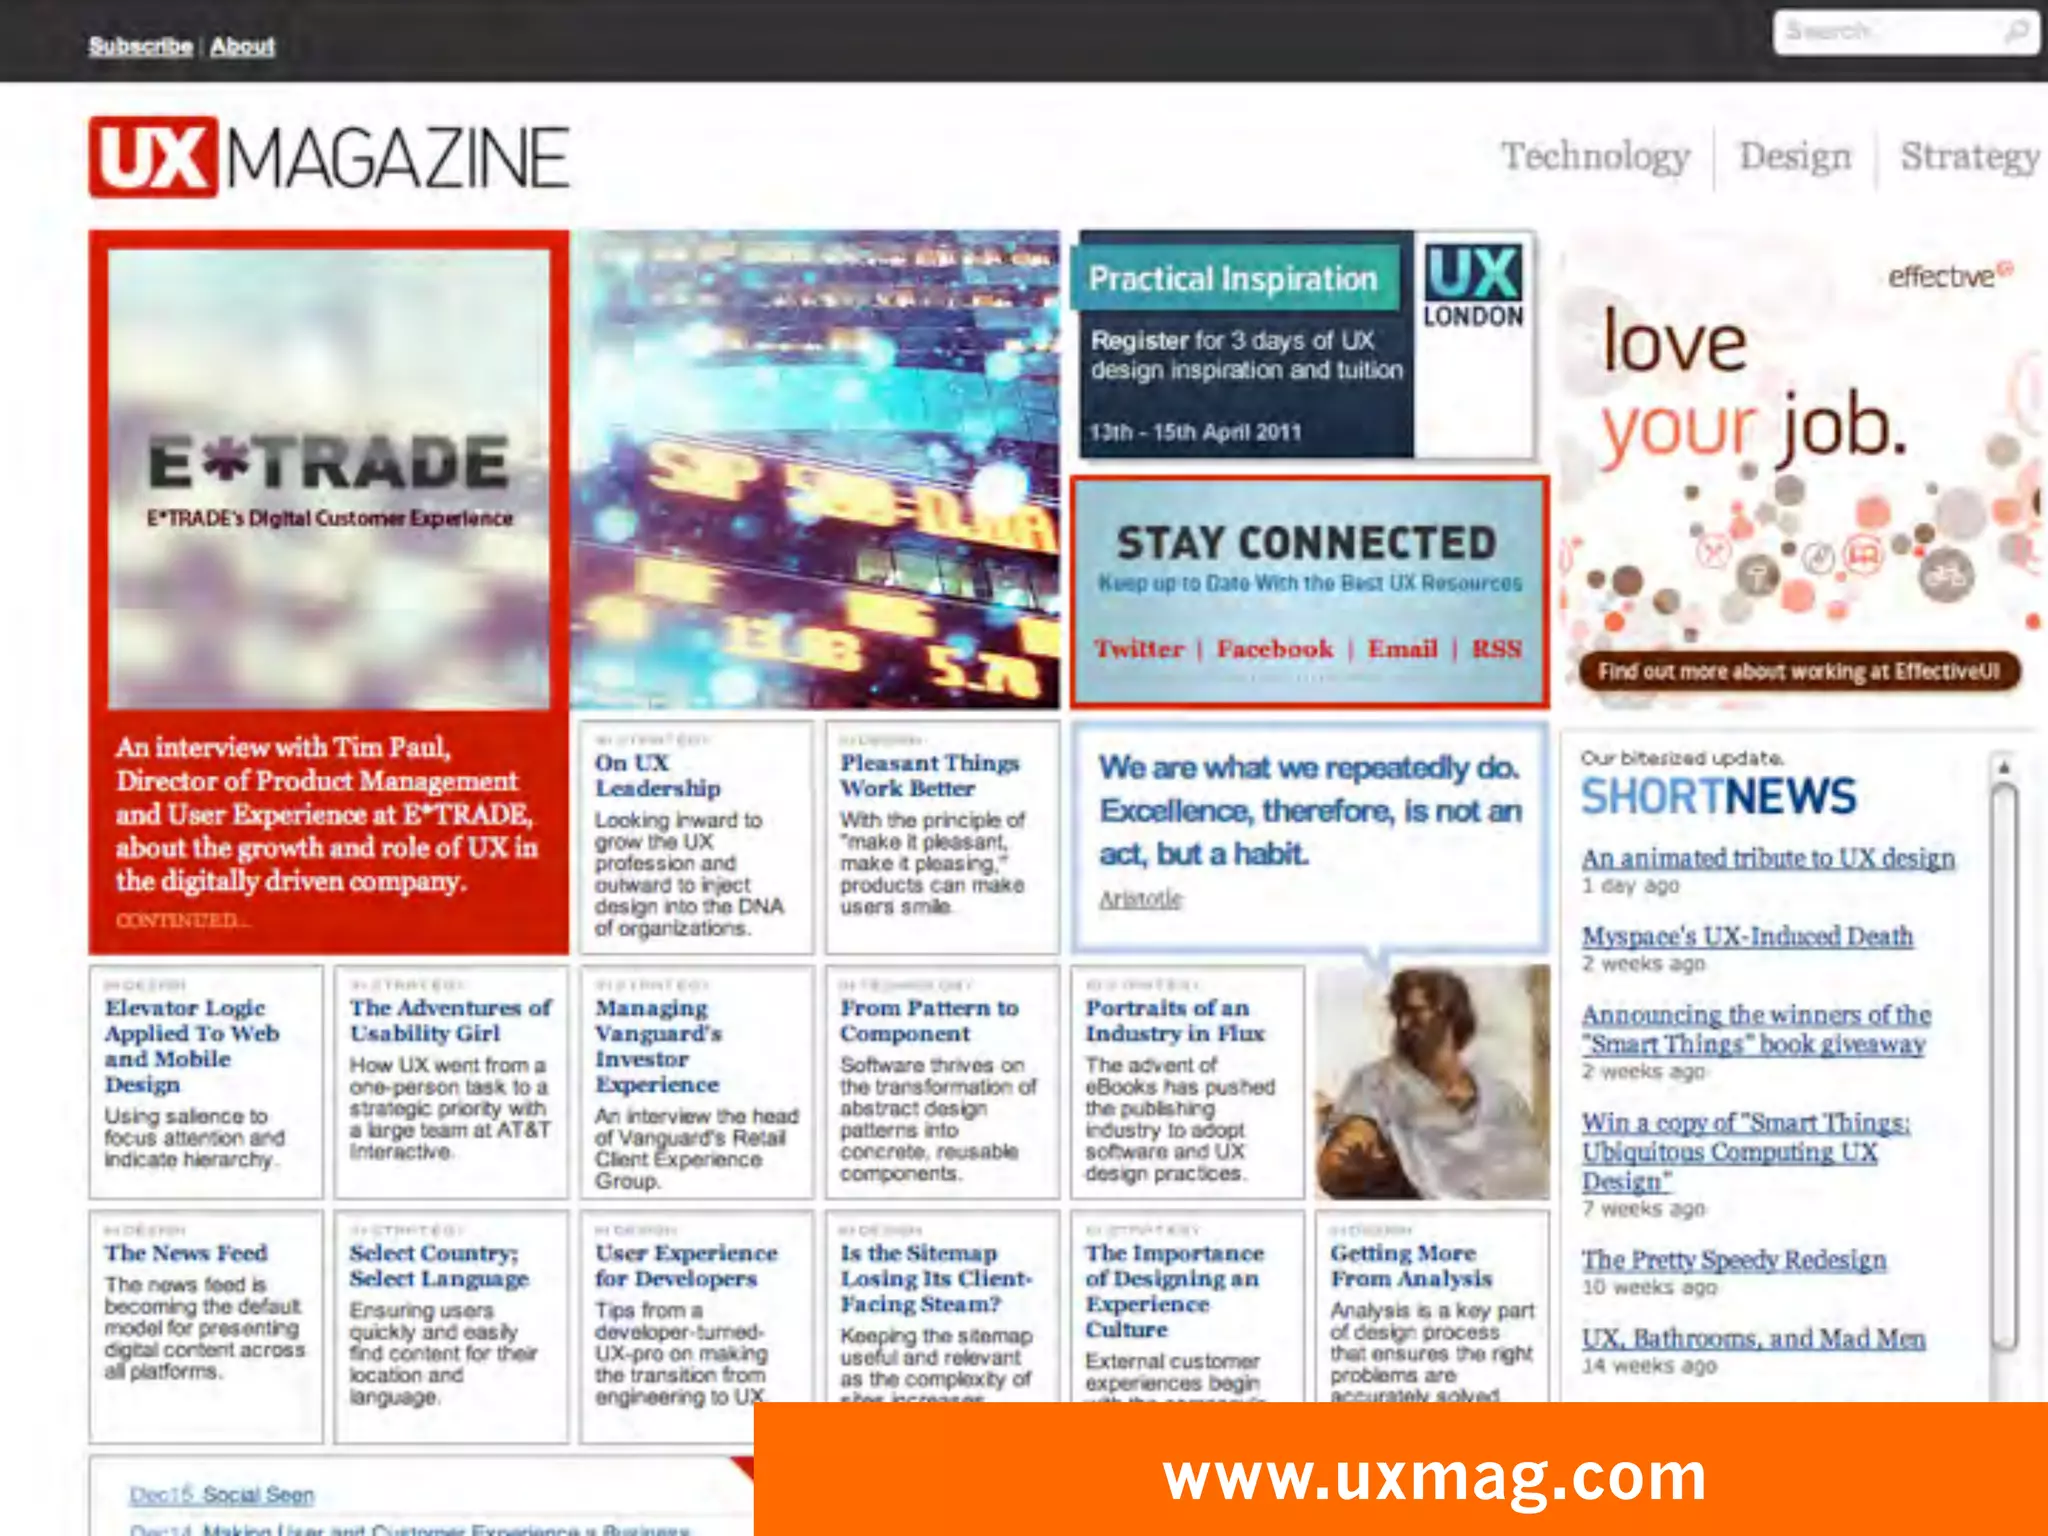Viewport: 2048px width, 1536px height.
Task: Open The Pretty Speedy Redesign news item
Action: click(x=1734, y=1260)
